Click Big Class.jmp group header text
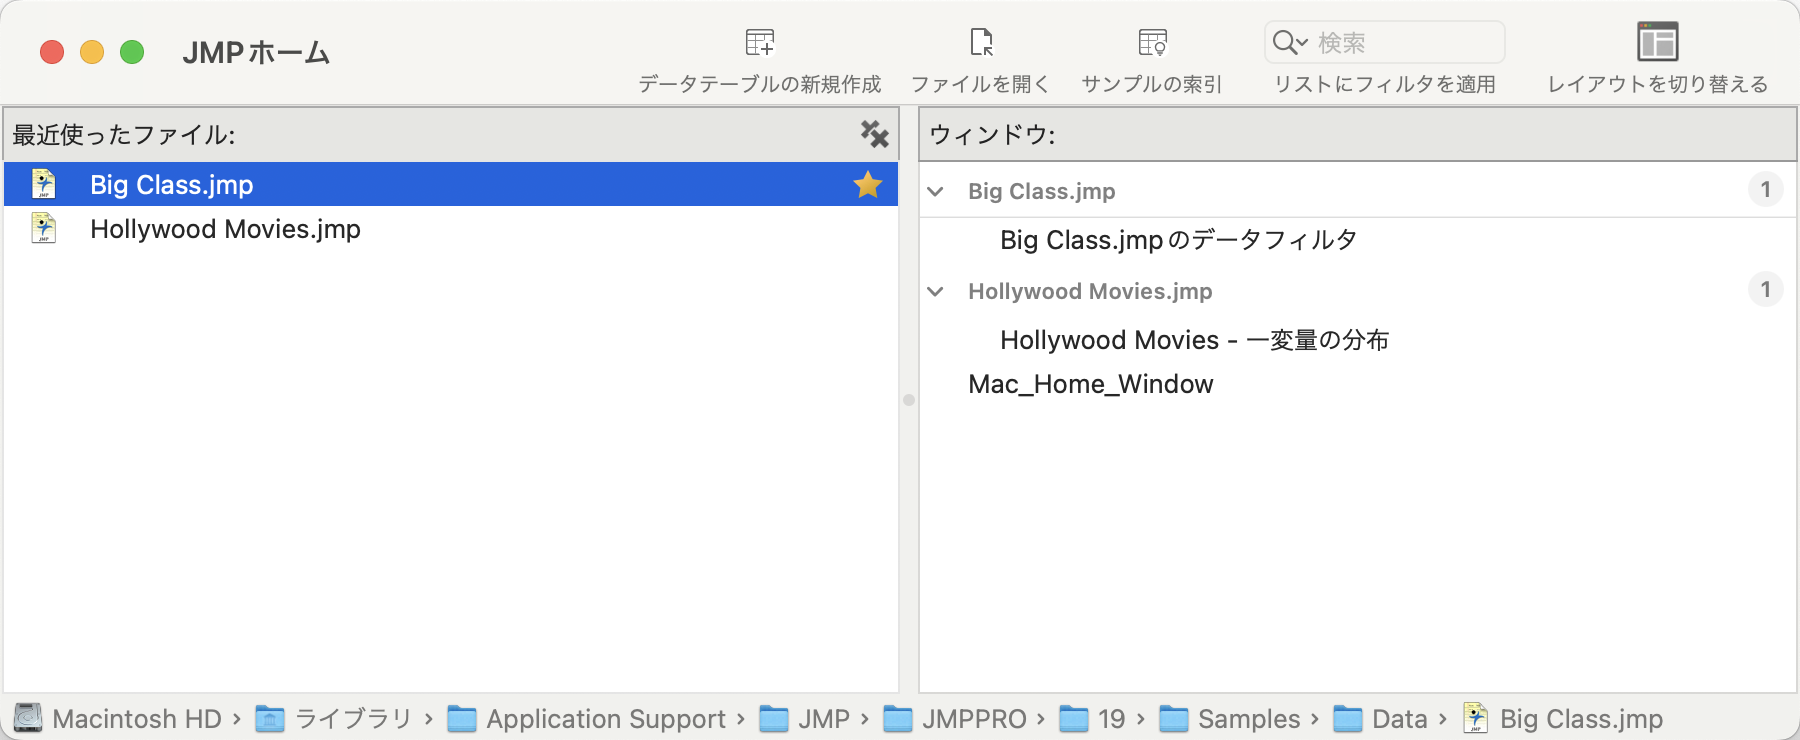 (1041, 191)
